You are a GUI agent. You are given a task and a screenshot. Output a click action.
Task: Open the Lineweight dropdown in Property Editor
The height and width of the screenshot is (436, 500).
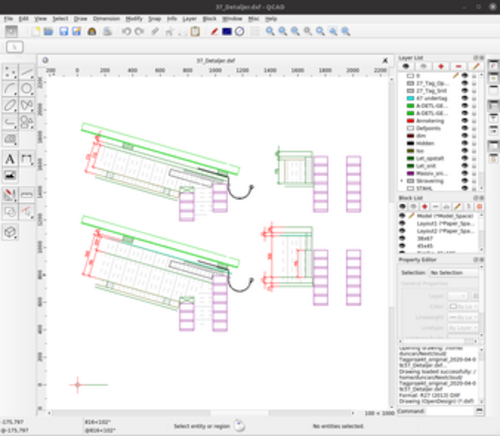[463, 317]
